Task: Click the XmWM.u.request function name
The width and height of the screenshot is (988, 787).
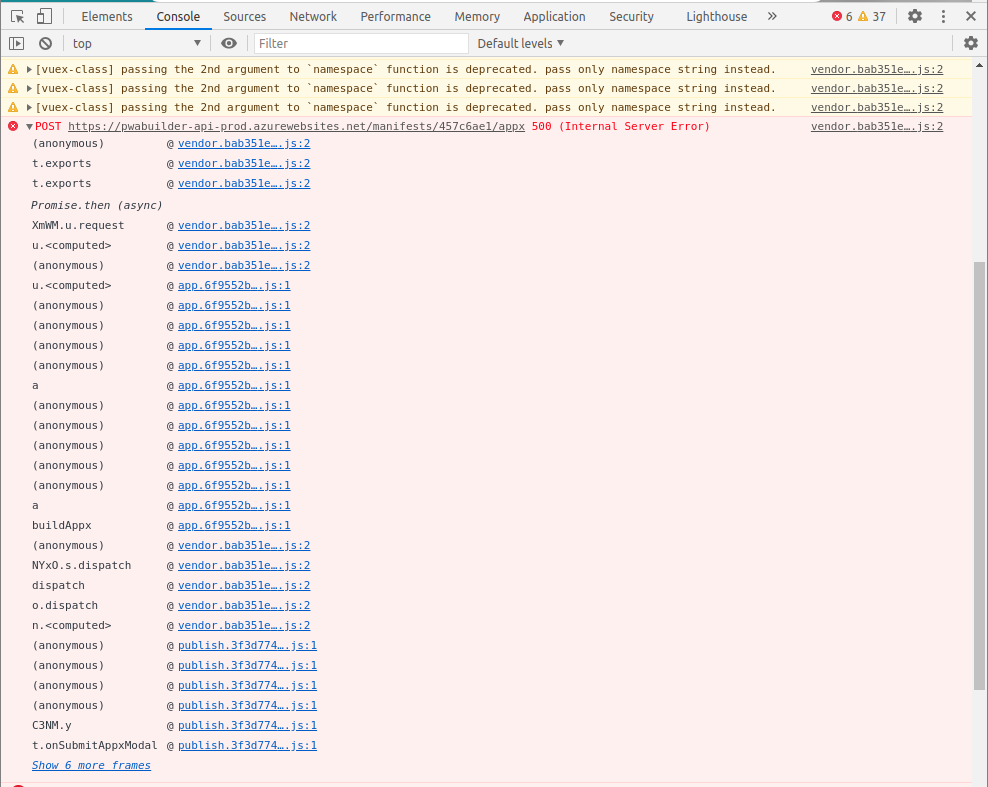Action: (78, 225)
